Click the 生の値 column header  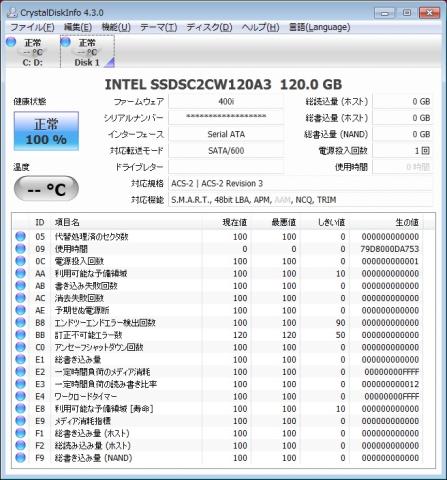386,222
